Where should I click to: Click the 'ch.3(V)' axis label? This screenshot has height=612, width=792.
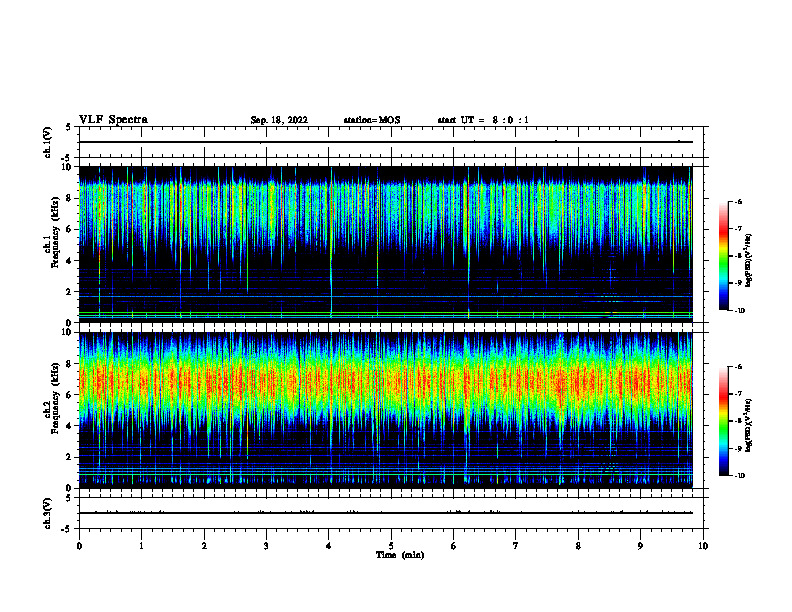click(47, 513)
